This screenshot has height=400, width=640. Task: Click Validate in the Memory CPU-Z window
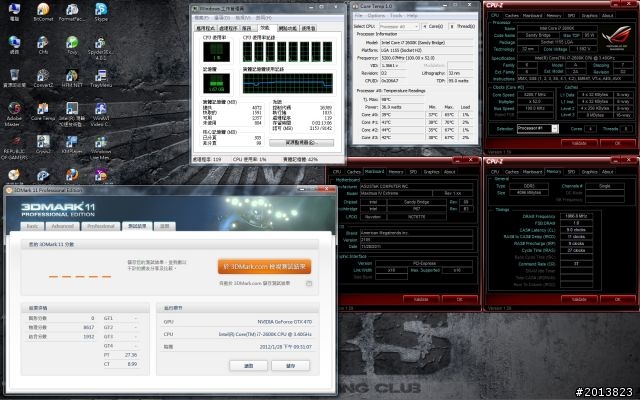pos(579,299)
